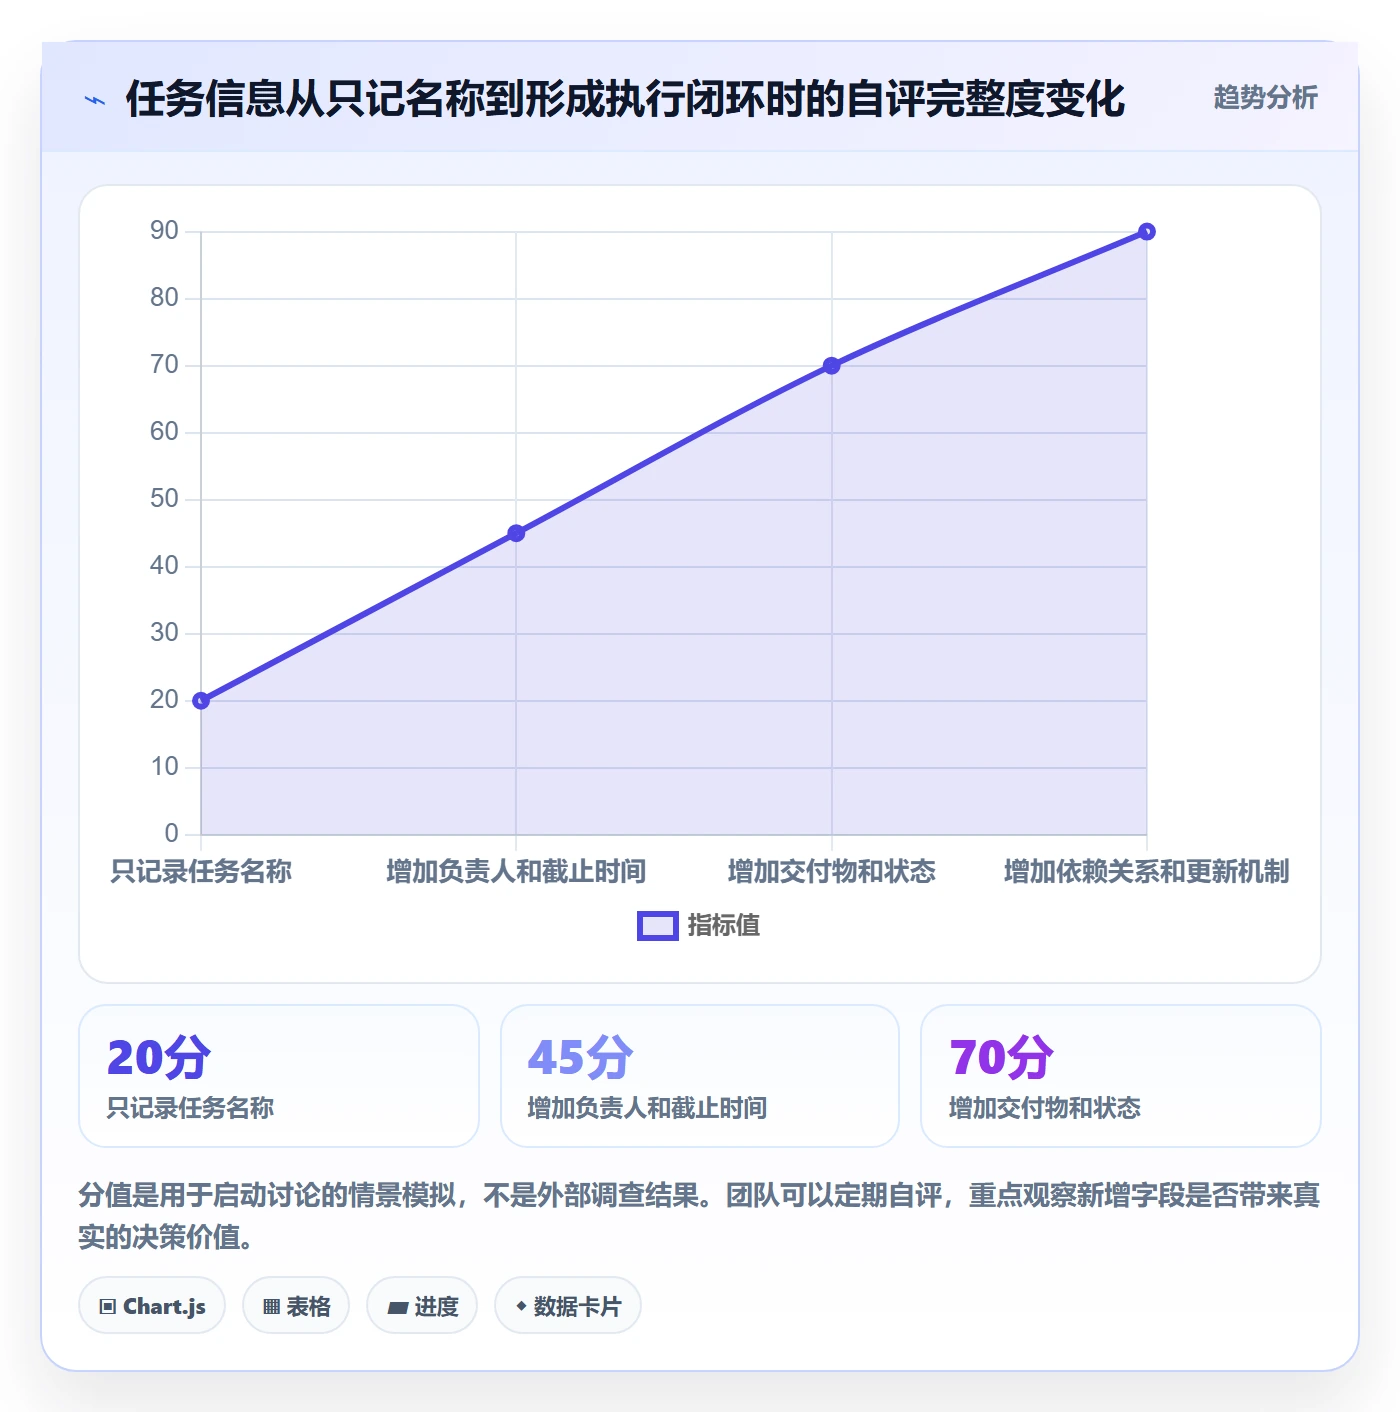Click the 45分 score card
The height and width of the screenshot is (1412, 1400).
click(700, 1076)
